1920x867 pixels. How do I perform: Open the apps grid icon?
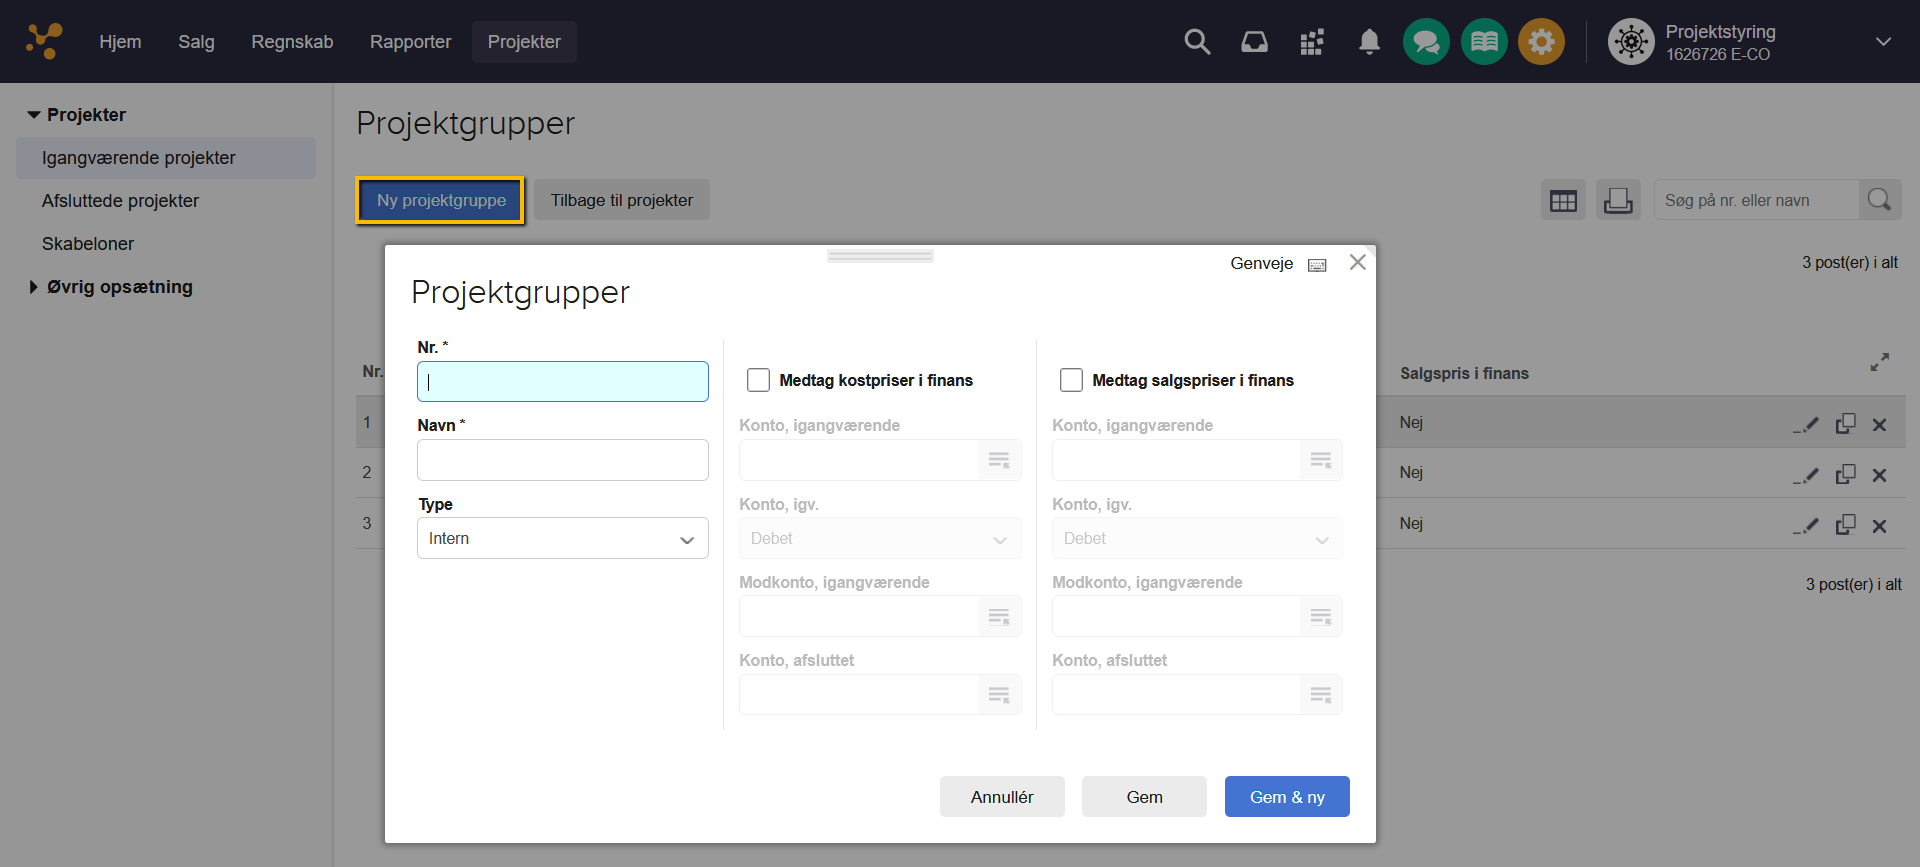point(1311,42)
